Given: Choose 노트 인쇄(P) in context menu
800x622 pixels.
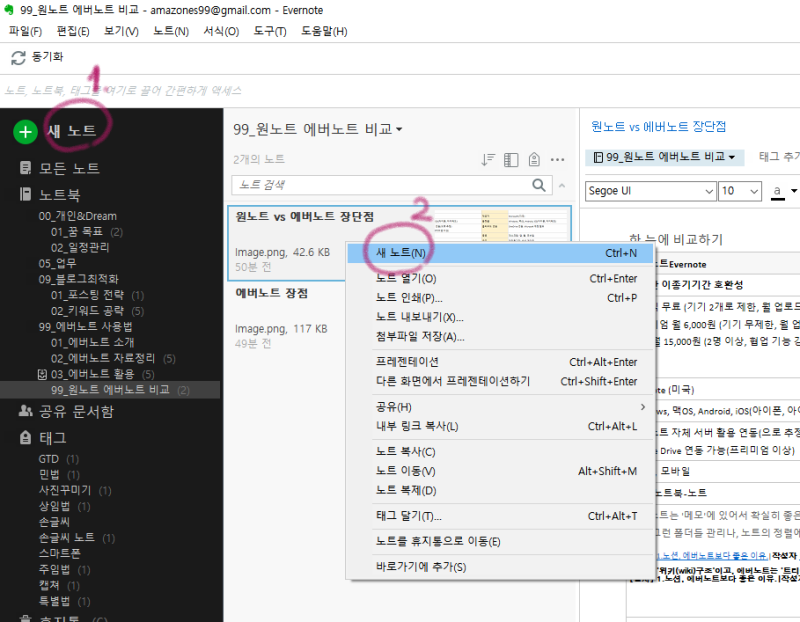Looking at the screenshot, I should (x=500, y=298).
